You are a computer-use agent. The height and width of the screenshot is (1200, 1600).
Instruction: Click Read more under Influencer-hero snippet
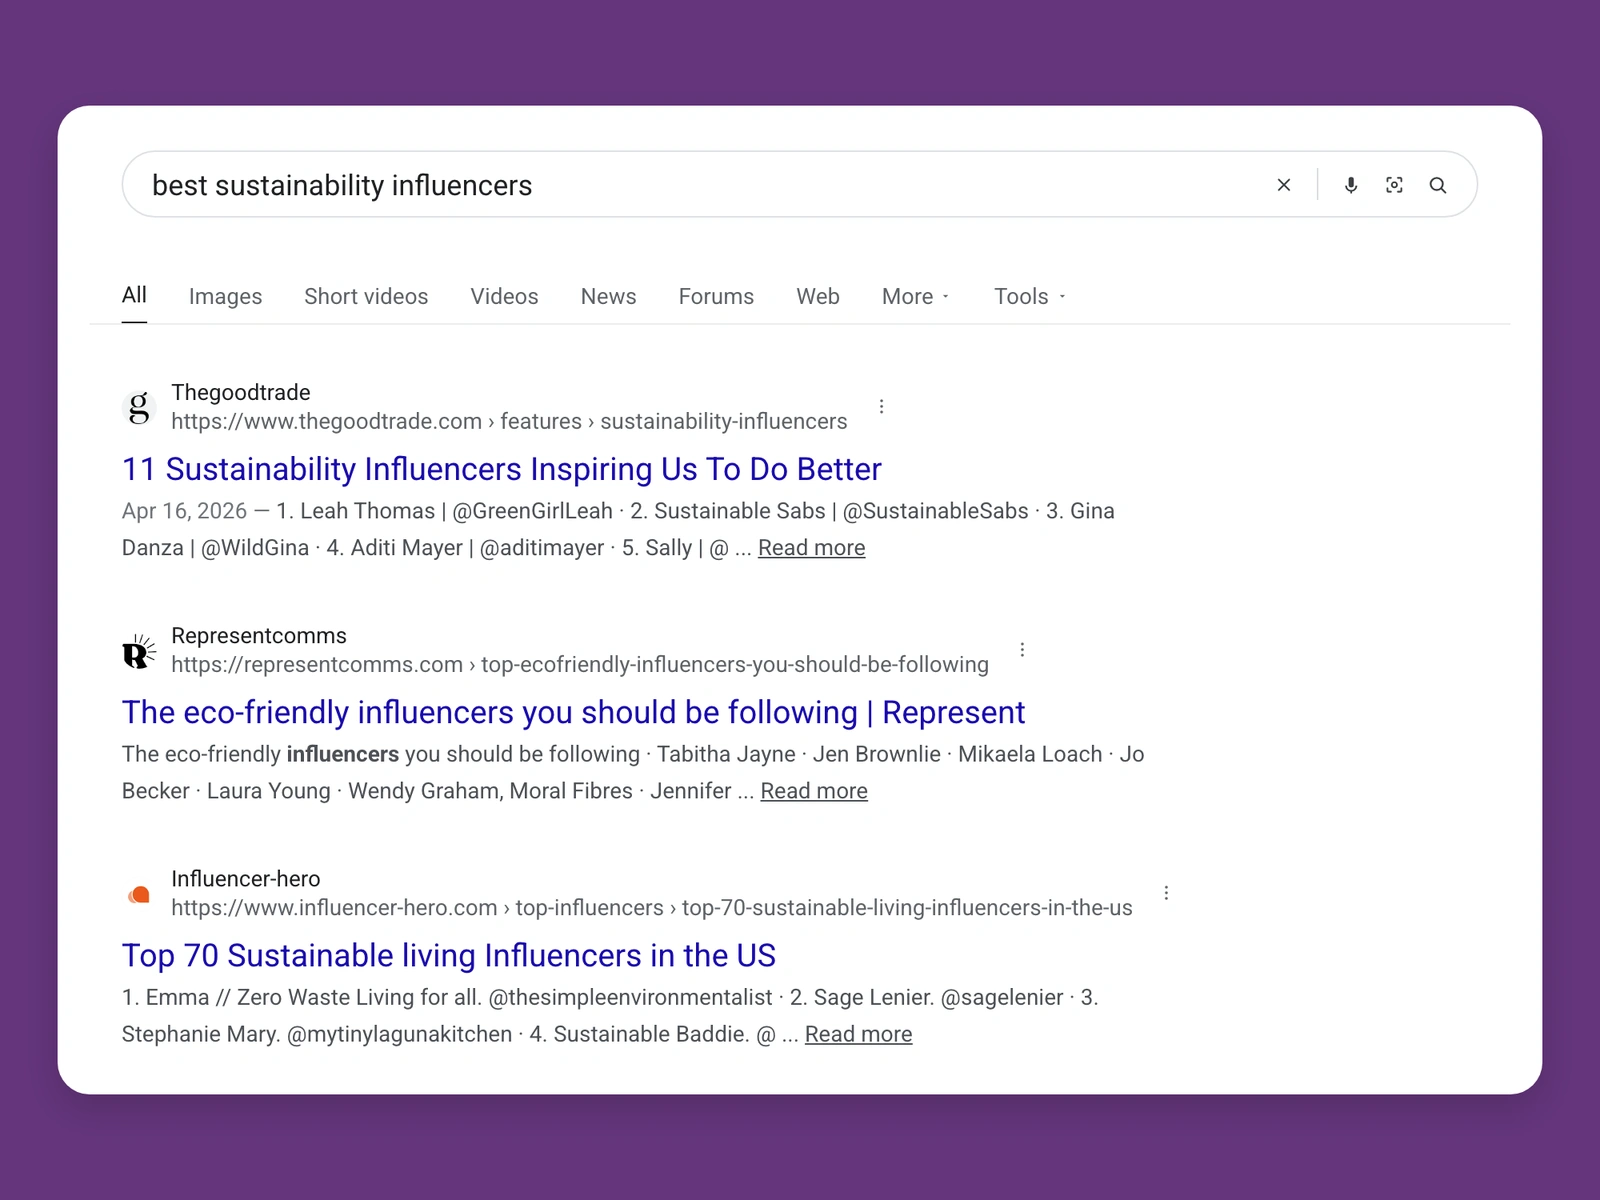858,1034
